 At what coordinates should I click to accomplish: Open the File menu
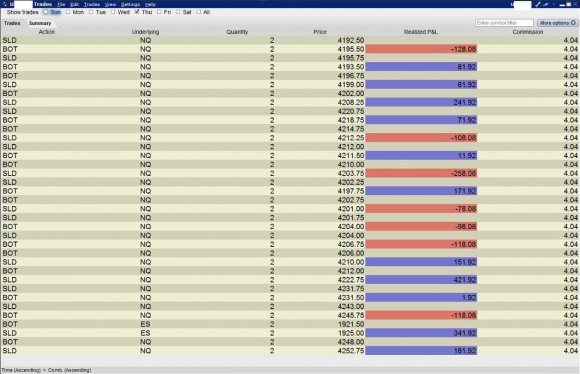point(61,4)
